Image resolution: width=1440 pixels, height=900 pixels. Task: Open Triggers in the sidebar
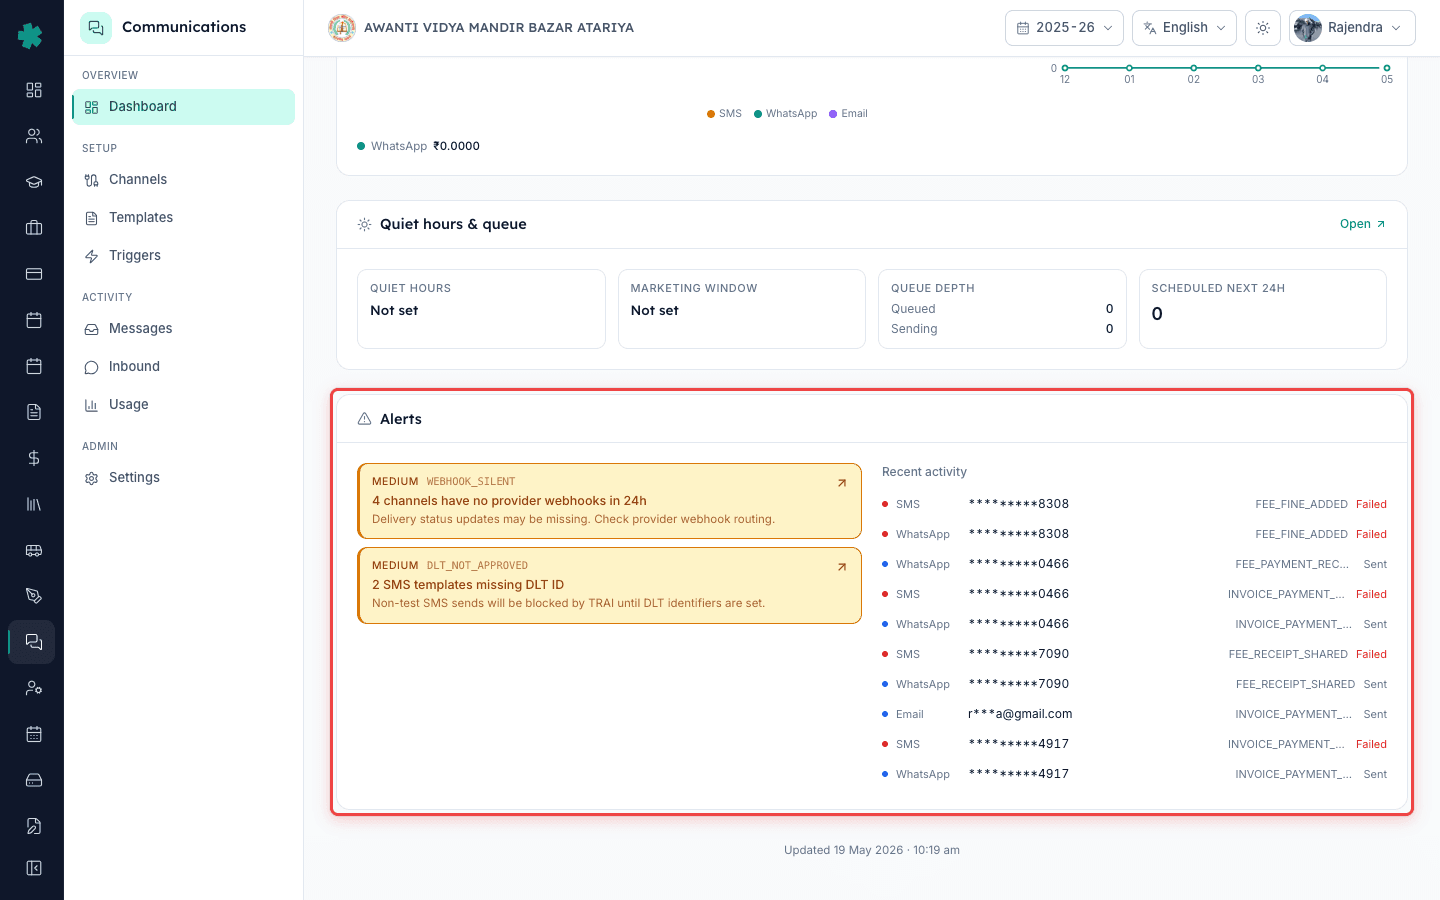pyautogui.click(x=184, y=256)
